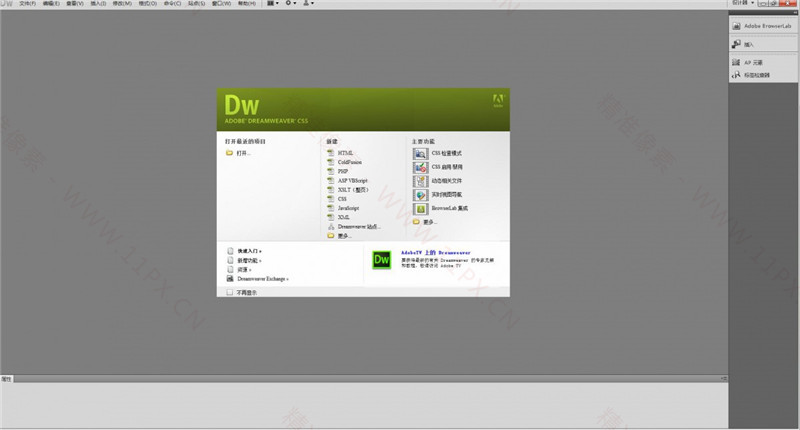The image size is (800, 430).
Task: Open the 实时视图导航 feature
Action: coord(437,195)
